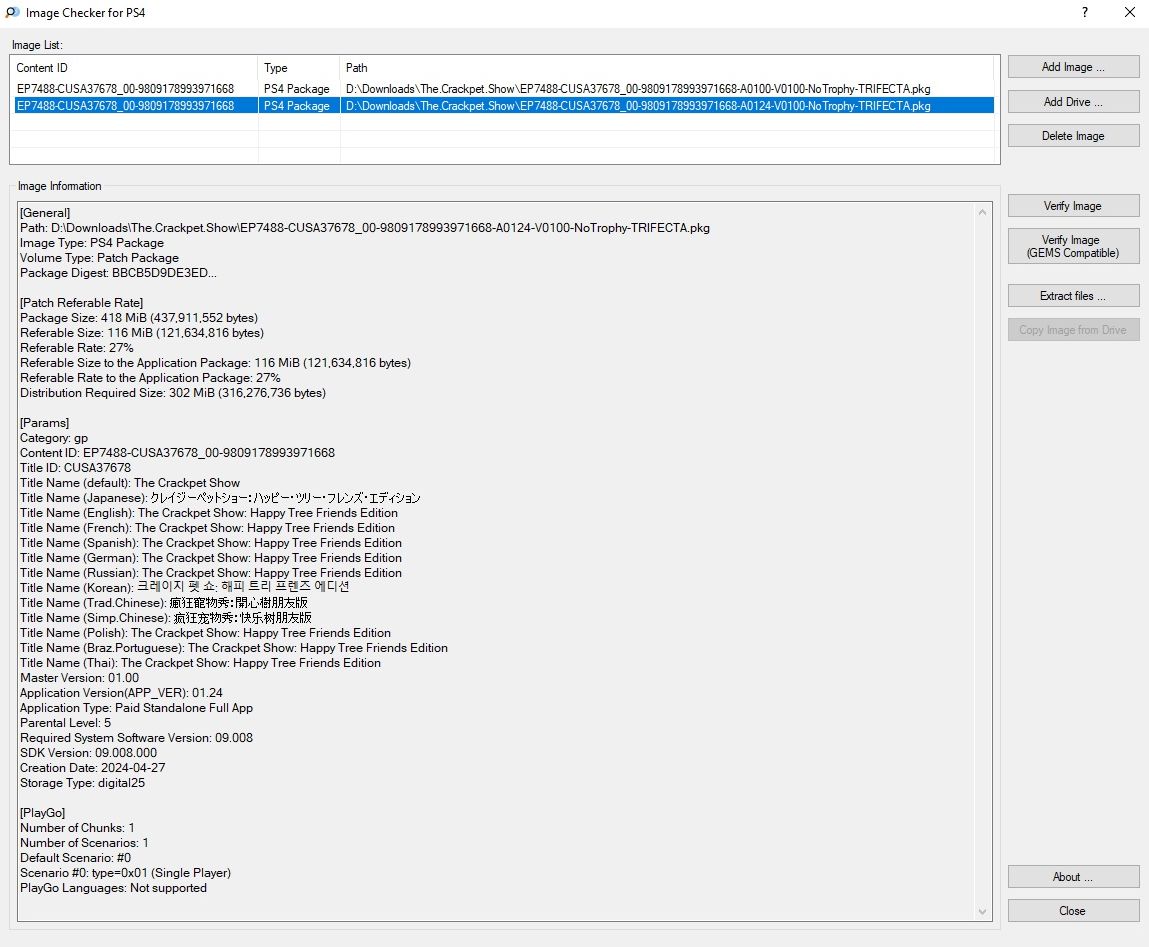Click the Default Scenario: #0 line
The width and height of the screenshot is (1149, 947).
pos(75,858)
